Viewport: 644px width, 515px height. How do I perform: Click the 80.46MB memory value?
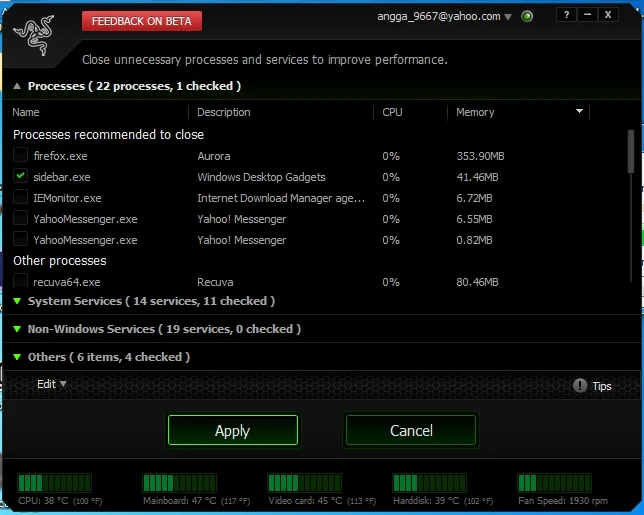coord(477,282)
